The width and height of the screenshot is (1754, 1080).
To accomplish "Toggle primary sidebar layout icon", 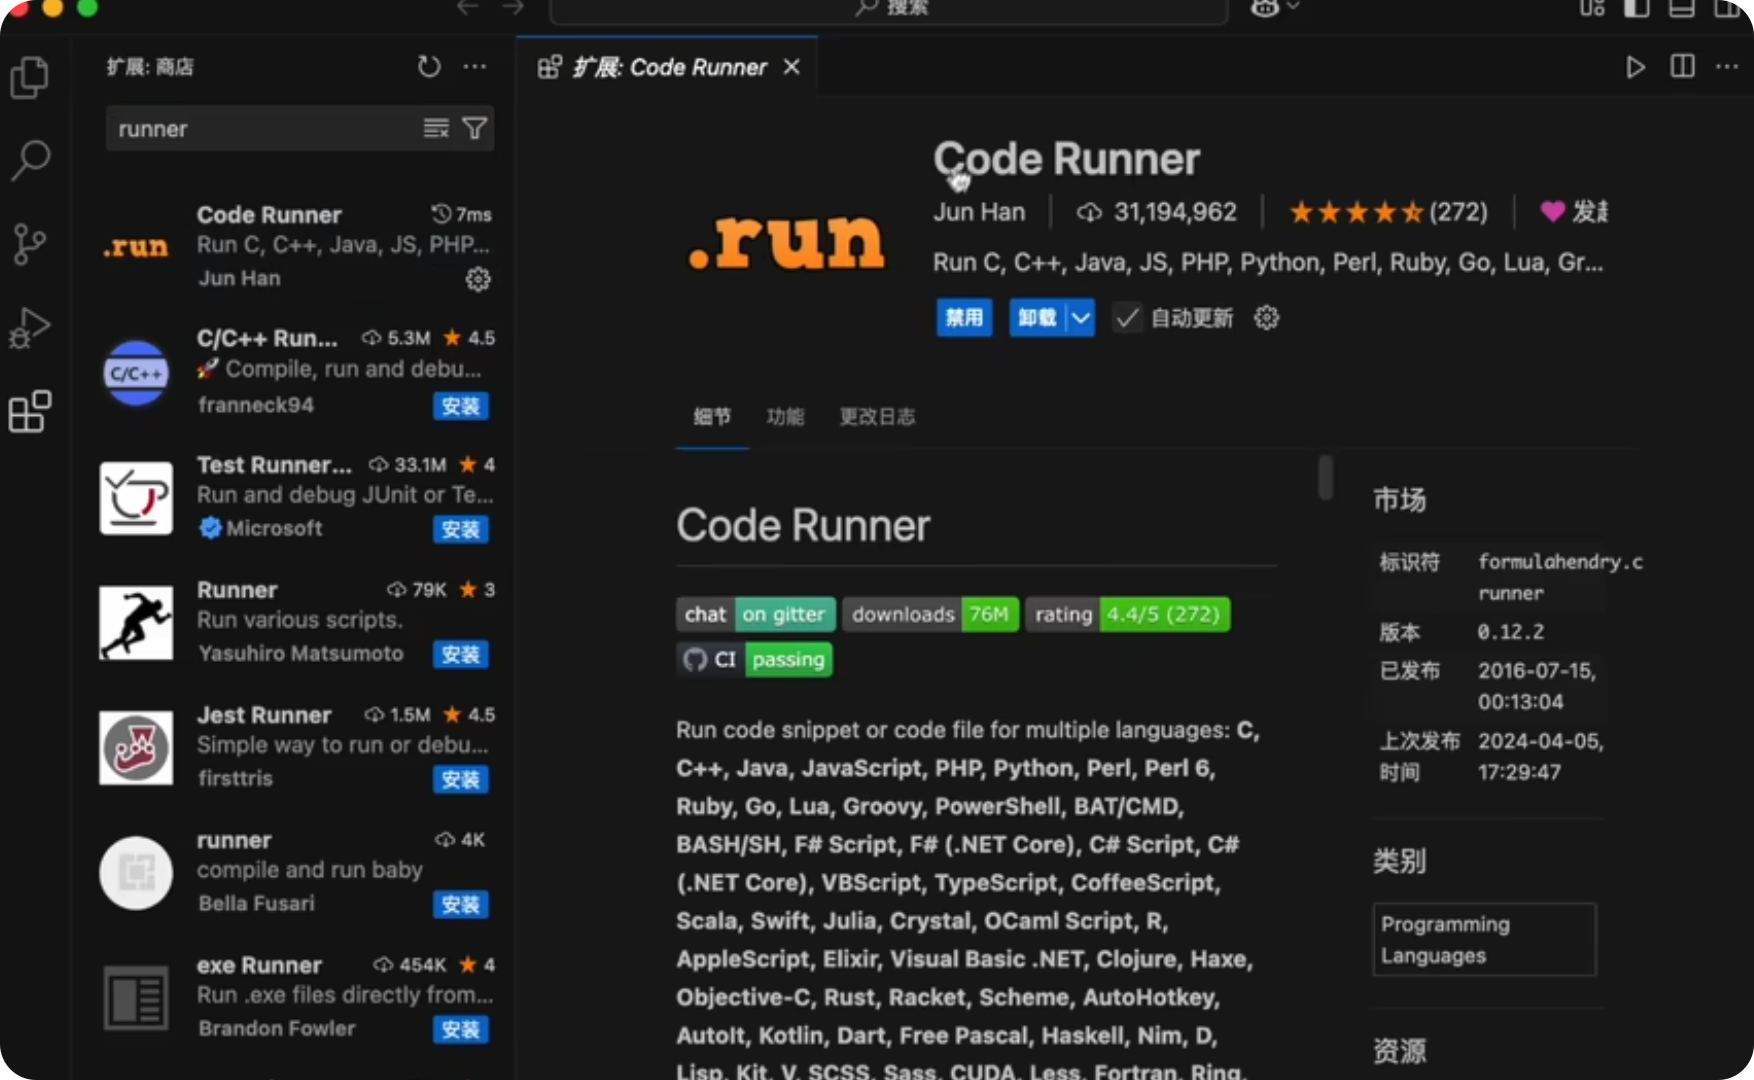I will pyautogui.click(x=1637, y=8).
